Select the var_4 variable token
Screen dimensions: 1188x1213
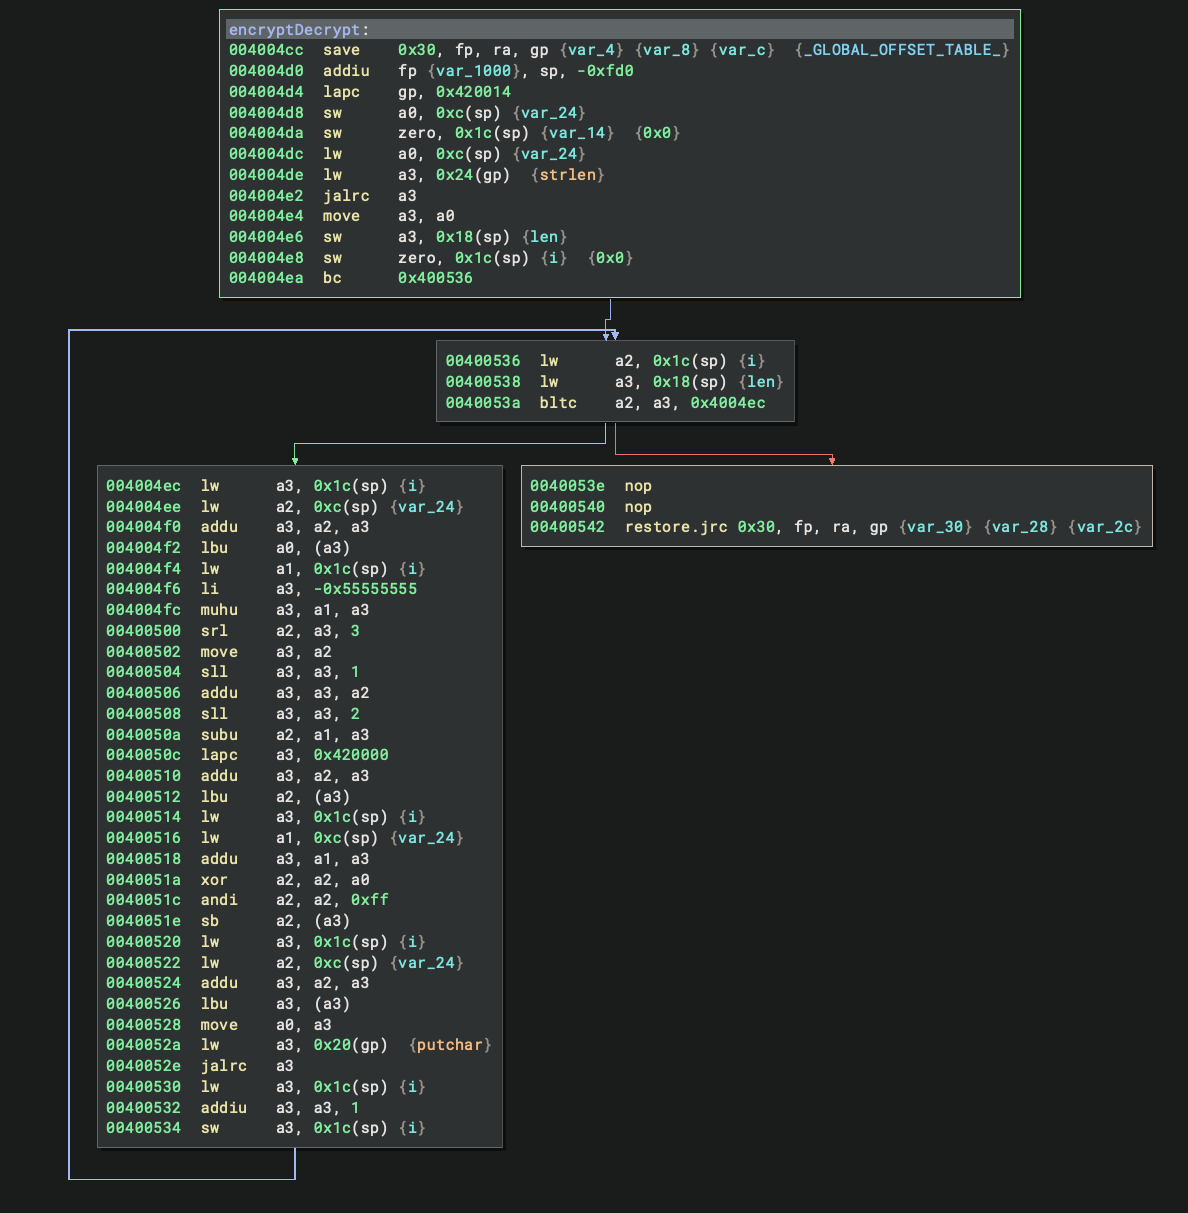pyautogui.click(x=591, y=50)
